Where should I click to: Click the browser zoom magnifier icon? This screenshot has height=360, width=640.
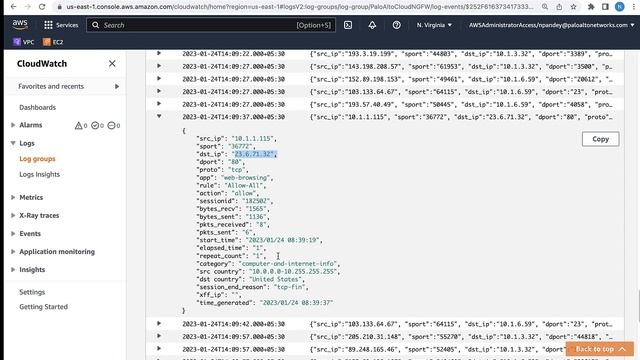pos(545,7)
